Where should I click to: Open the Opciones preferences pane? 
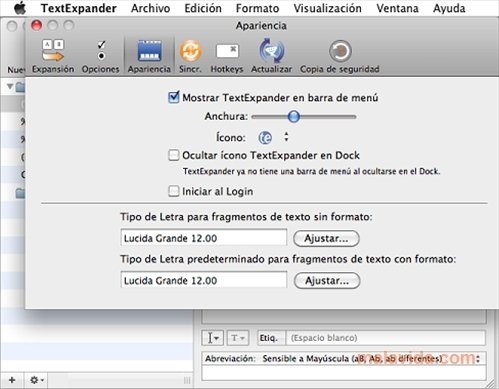coord(100,56)
